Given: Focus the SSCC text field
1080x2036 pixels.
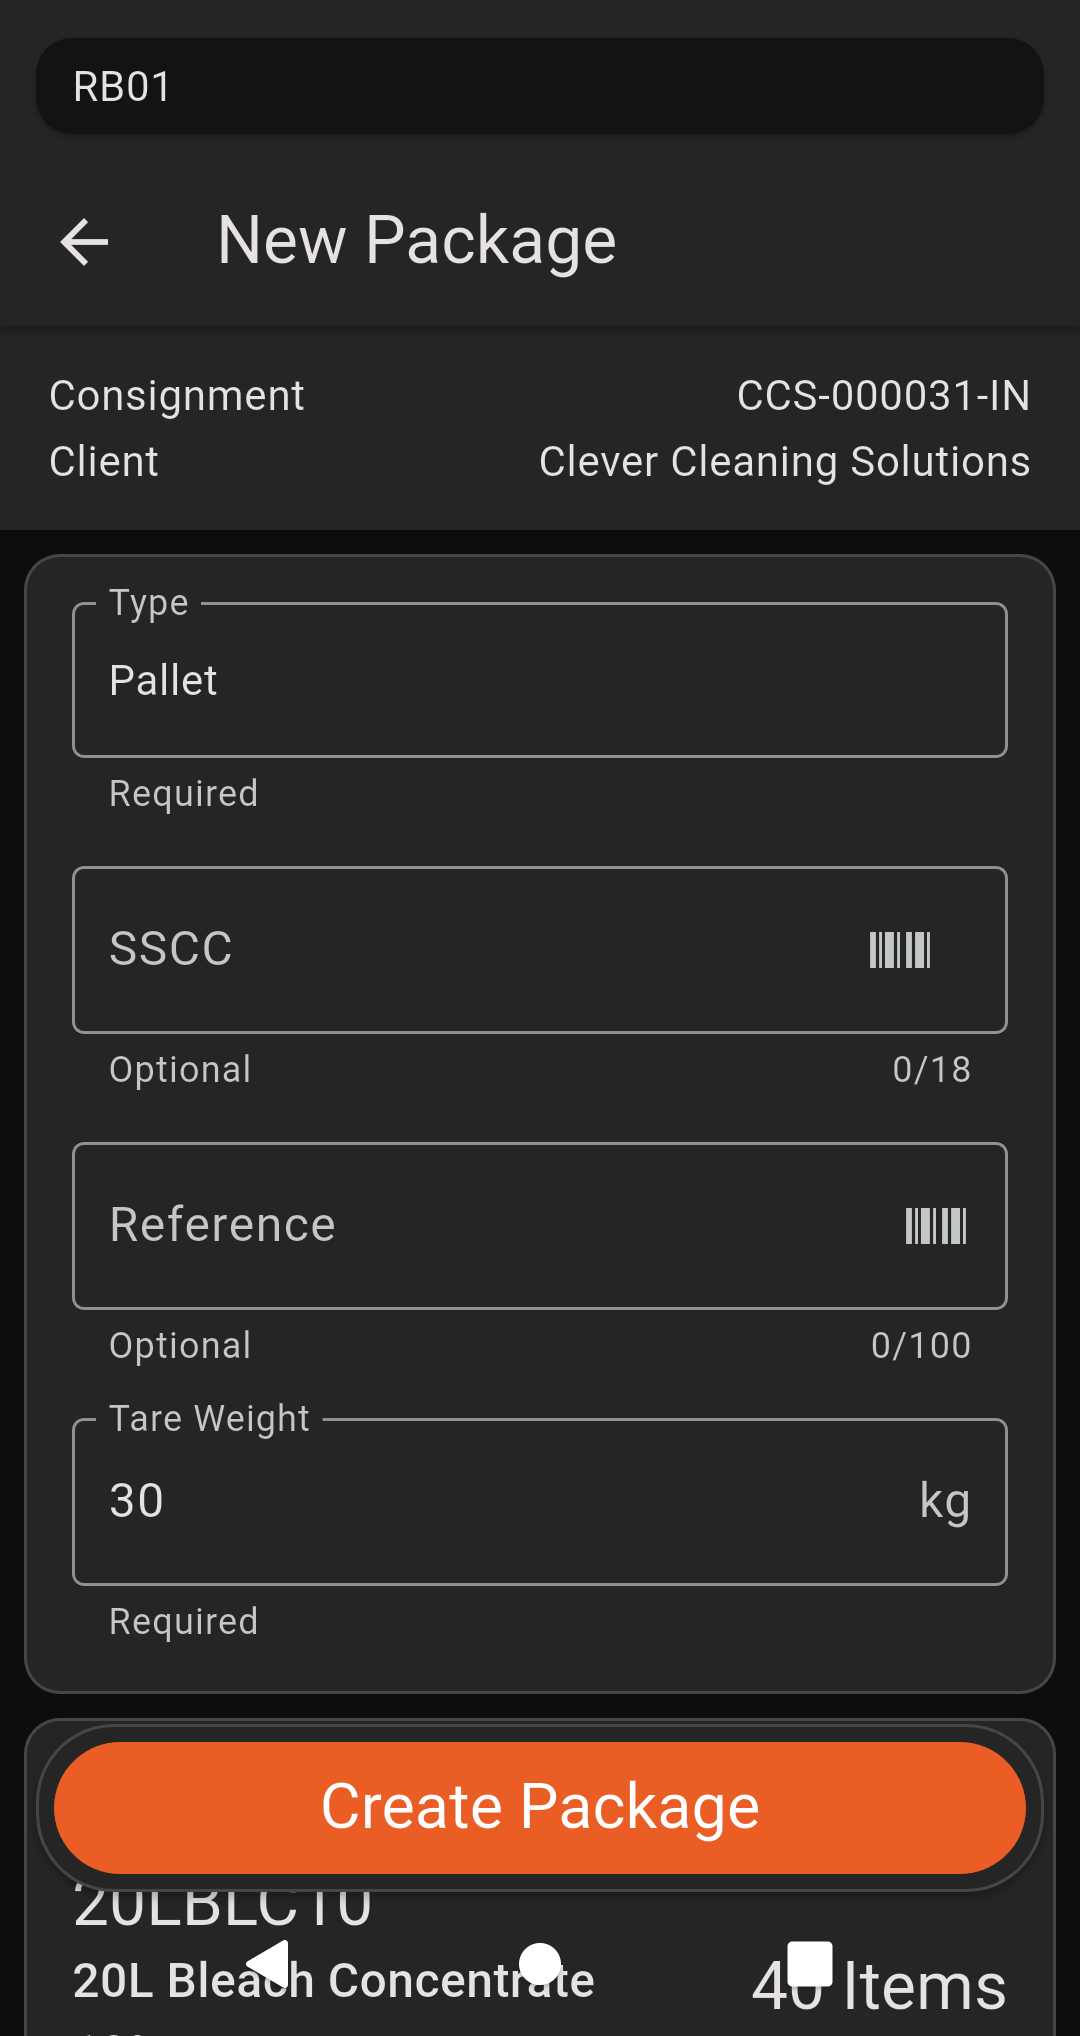Looking at the screenshot, I should [x=460, y=950].
